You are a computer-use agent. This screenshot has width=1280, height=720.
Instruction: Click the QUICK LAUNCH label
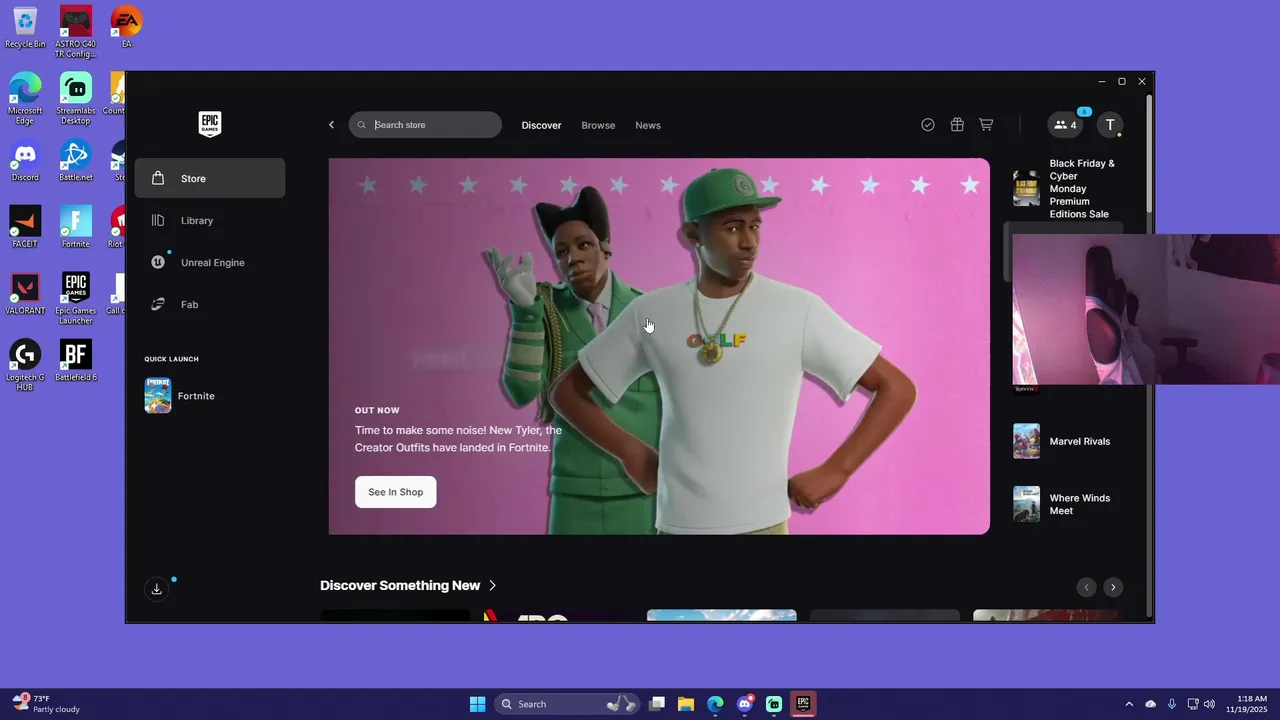tap(171, 359)
